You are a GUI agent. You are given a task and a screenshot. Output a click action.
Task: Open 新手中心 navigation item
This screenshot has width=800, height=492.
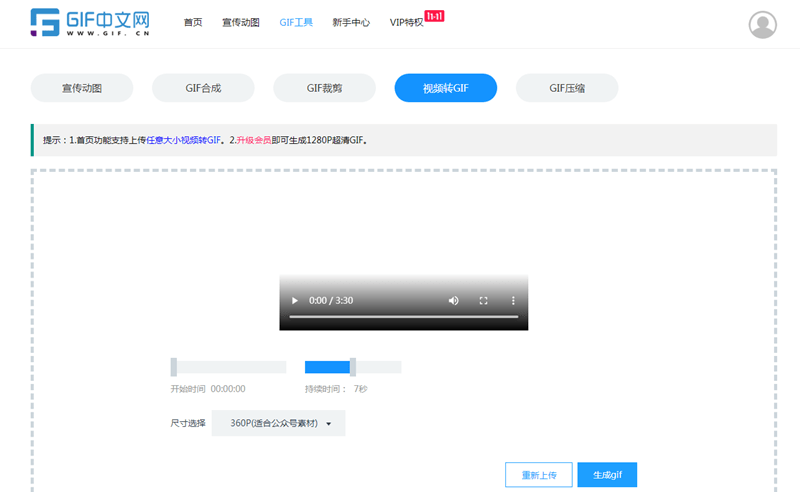pyautogui.click(x=351, y=22)
